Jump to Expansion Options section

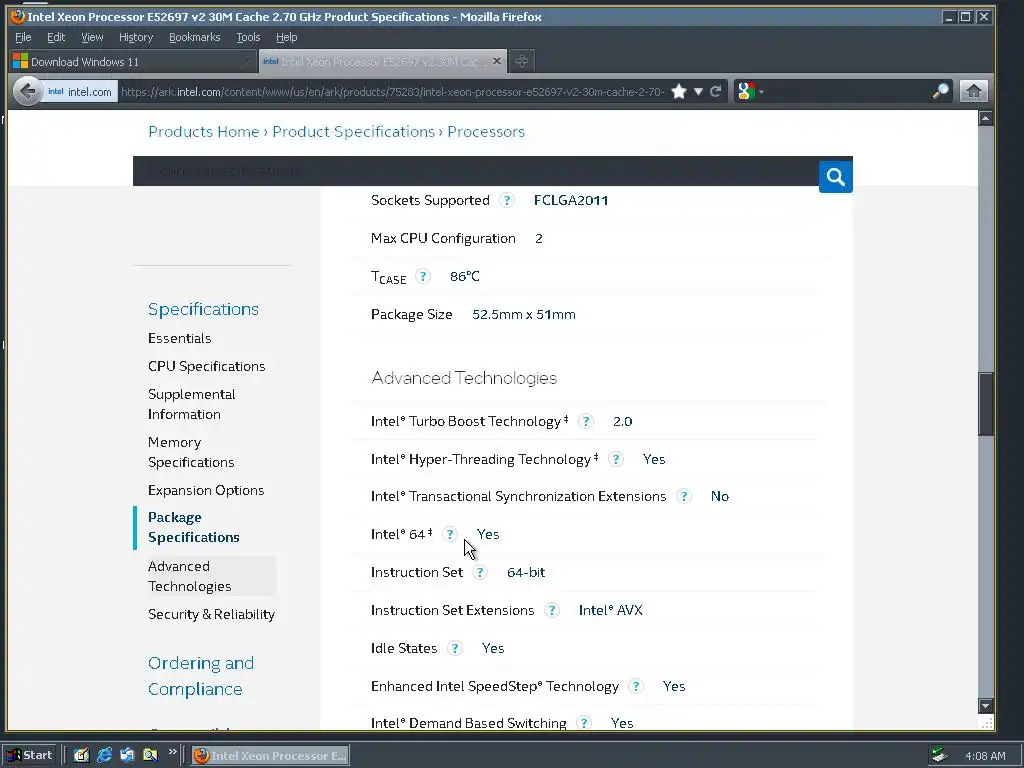206,490
